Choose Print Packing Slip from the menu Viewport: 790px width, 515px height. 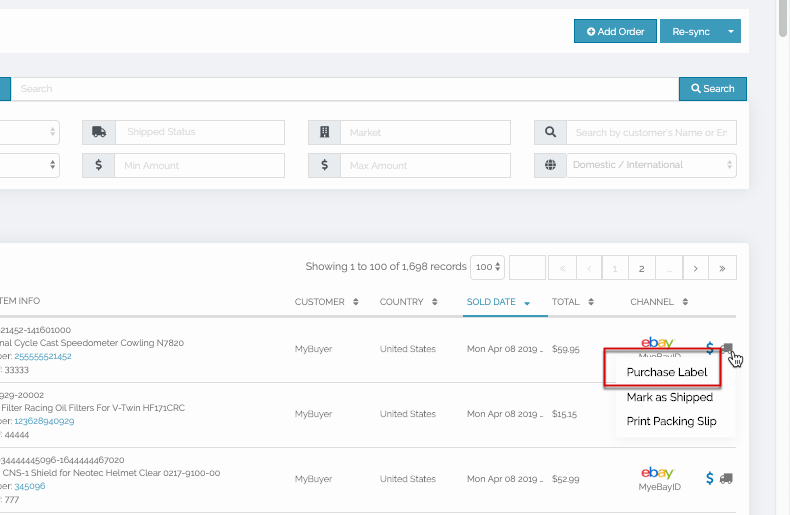[x=671, y=421]
